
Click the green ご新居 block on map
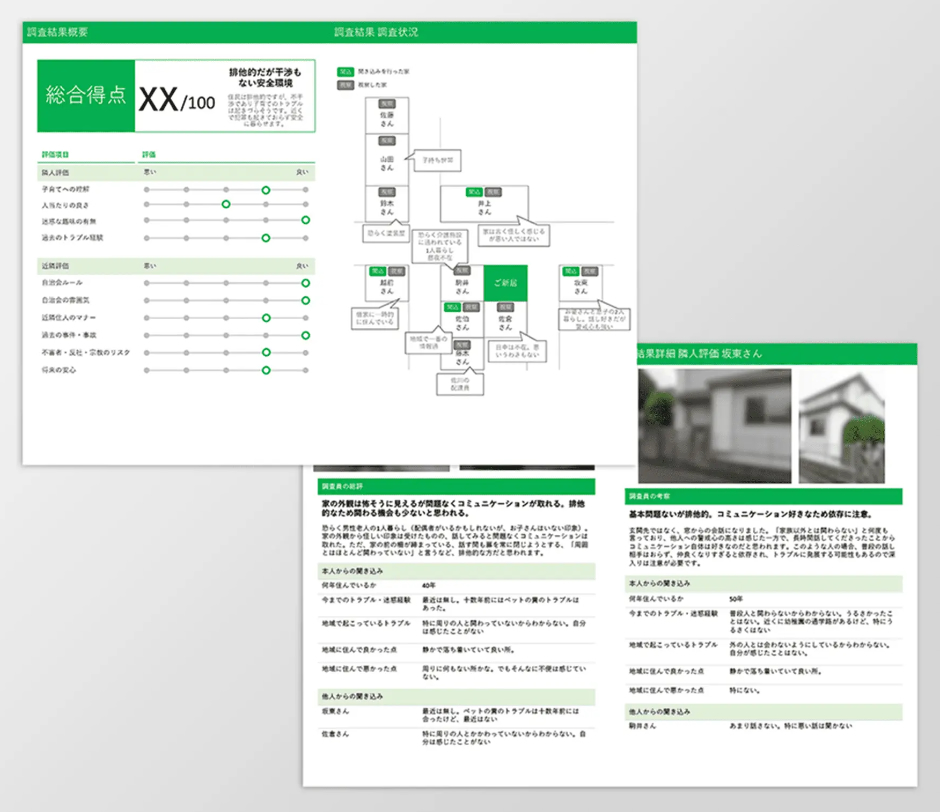click(x=505, y=282)
